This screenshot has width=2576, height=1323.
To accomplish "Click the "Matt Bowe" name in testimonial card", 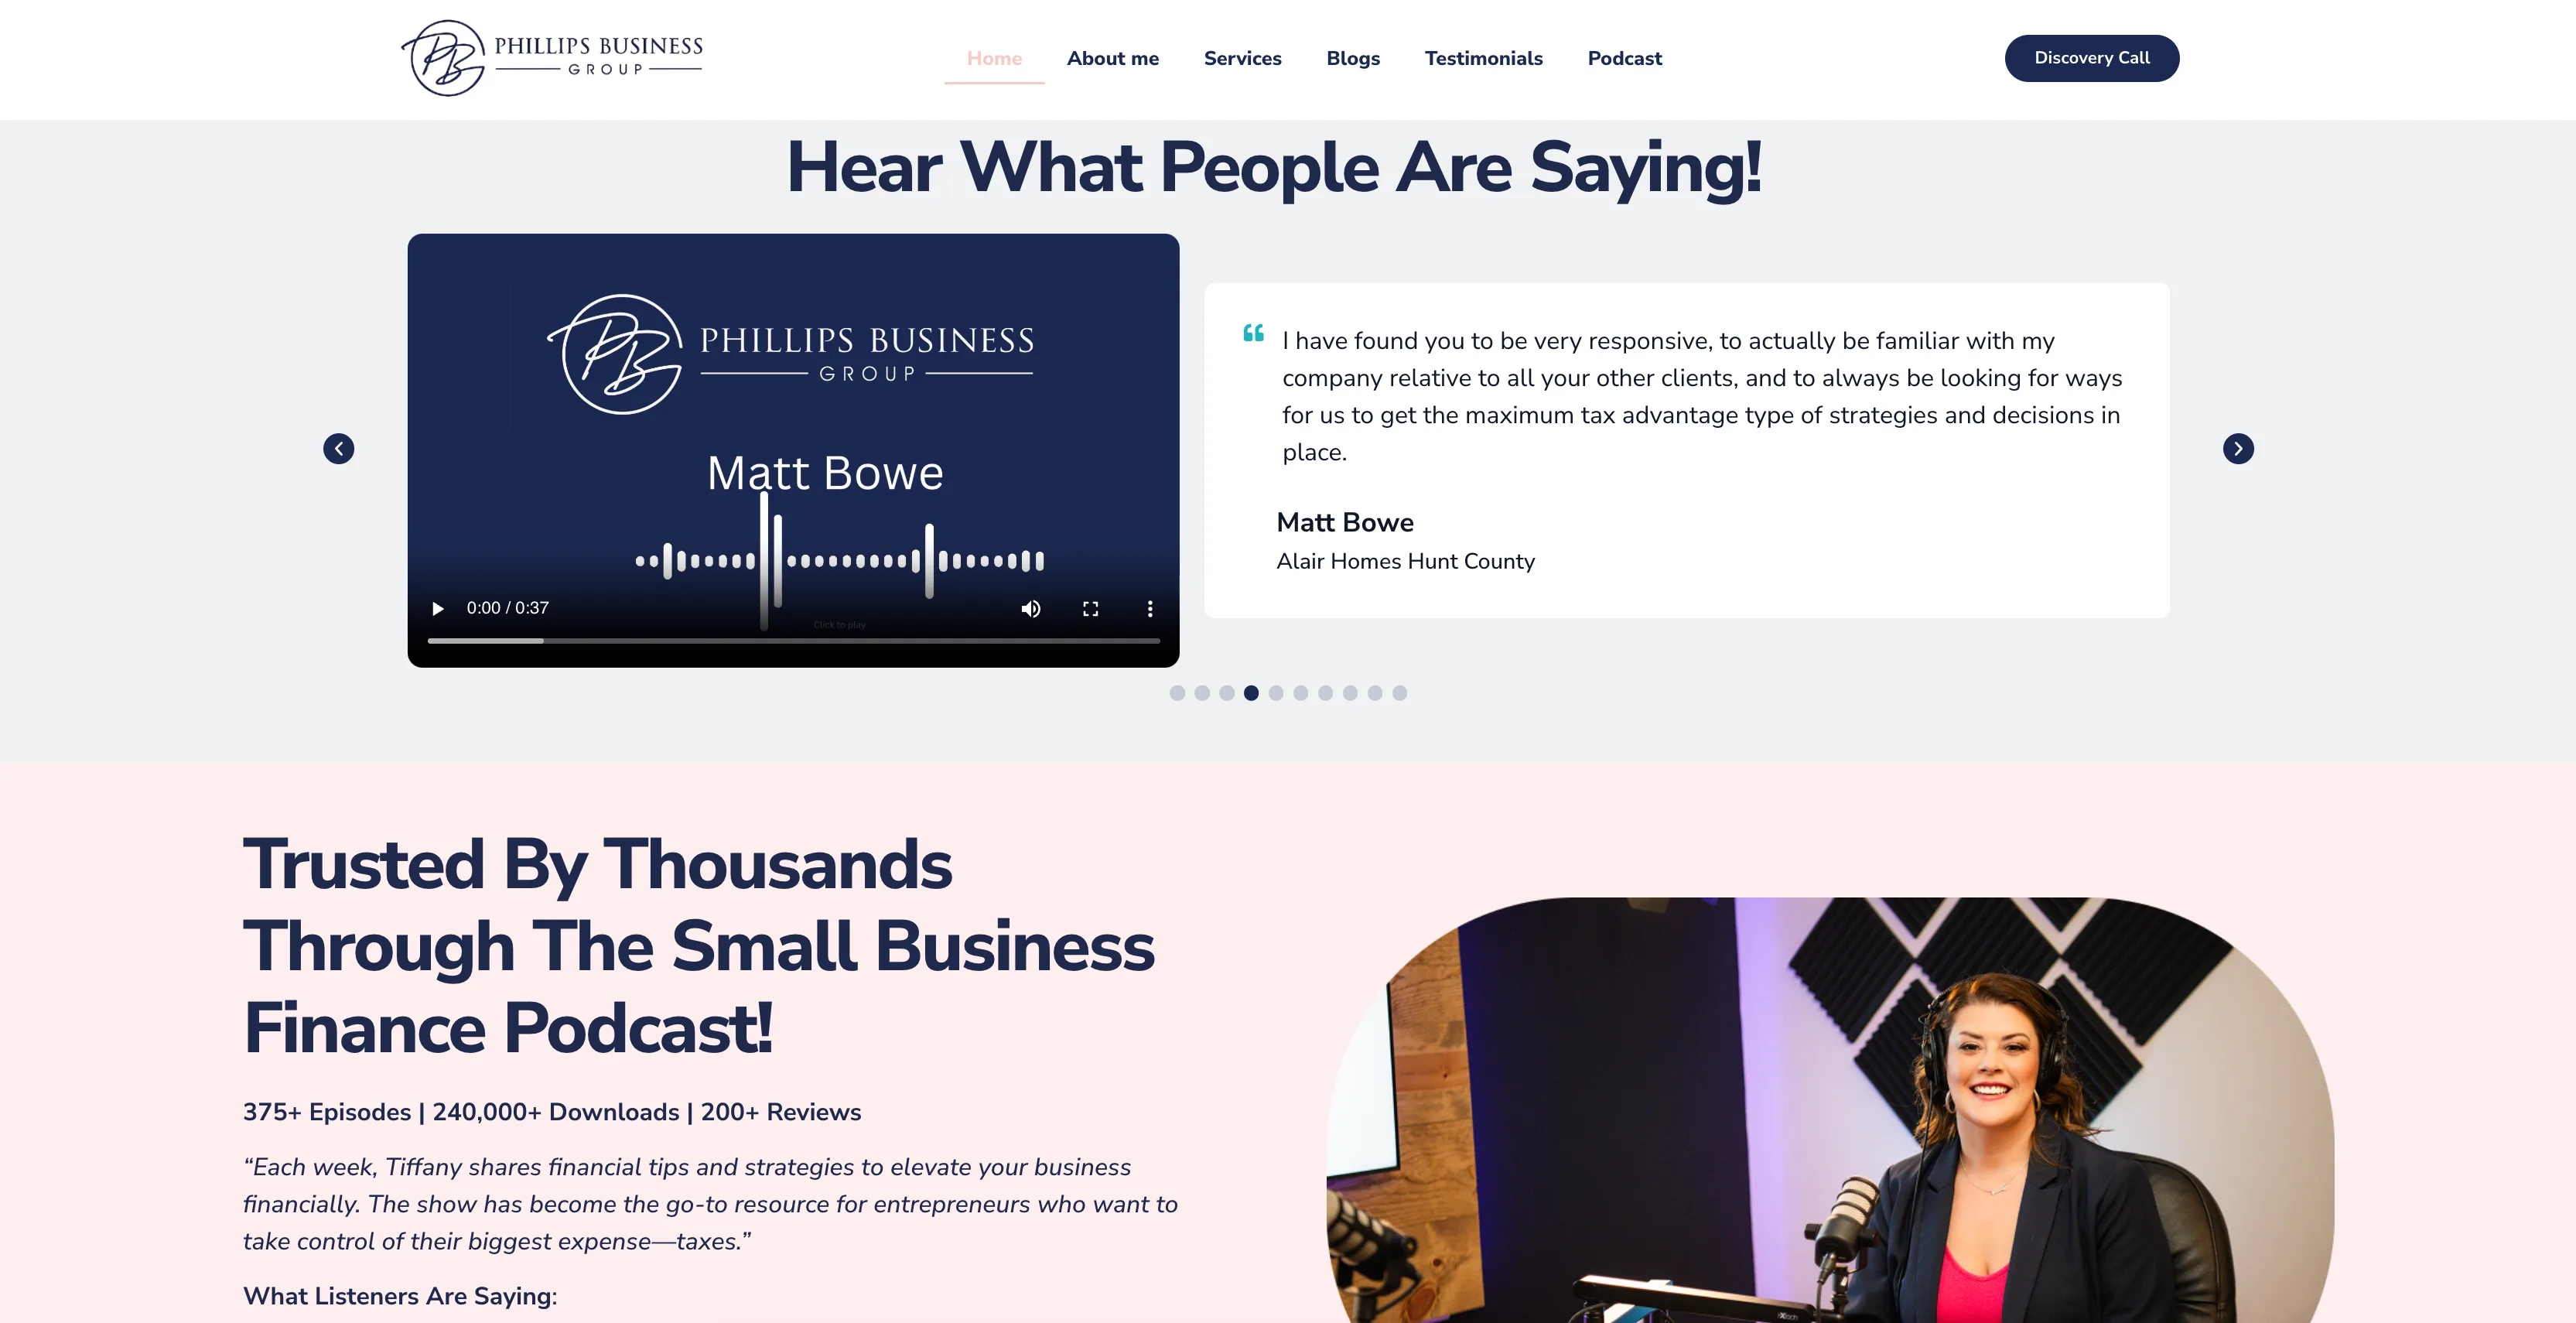I will pos(1345,522).
